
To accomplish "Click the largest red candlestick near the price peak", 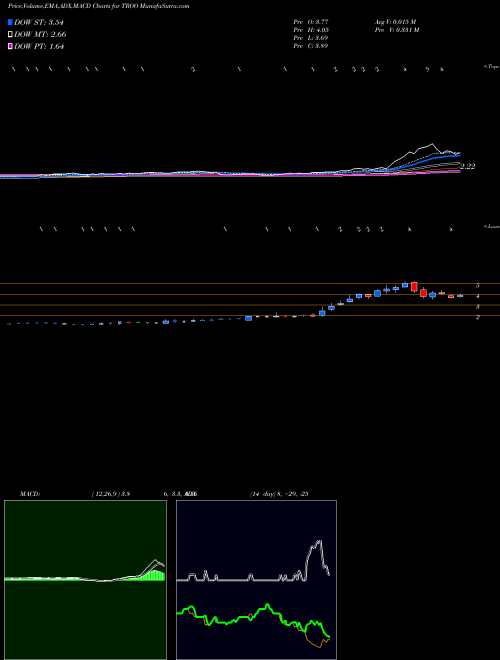I will click(x=414, y=287).
